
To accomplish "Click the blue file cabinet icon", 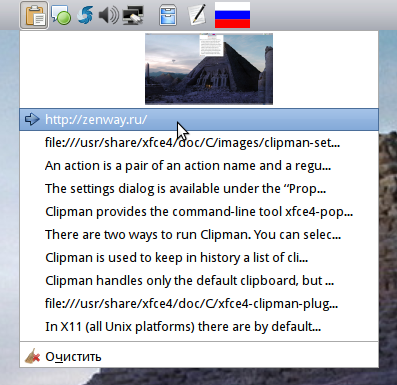I will click(168, 15).
